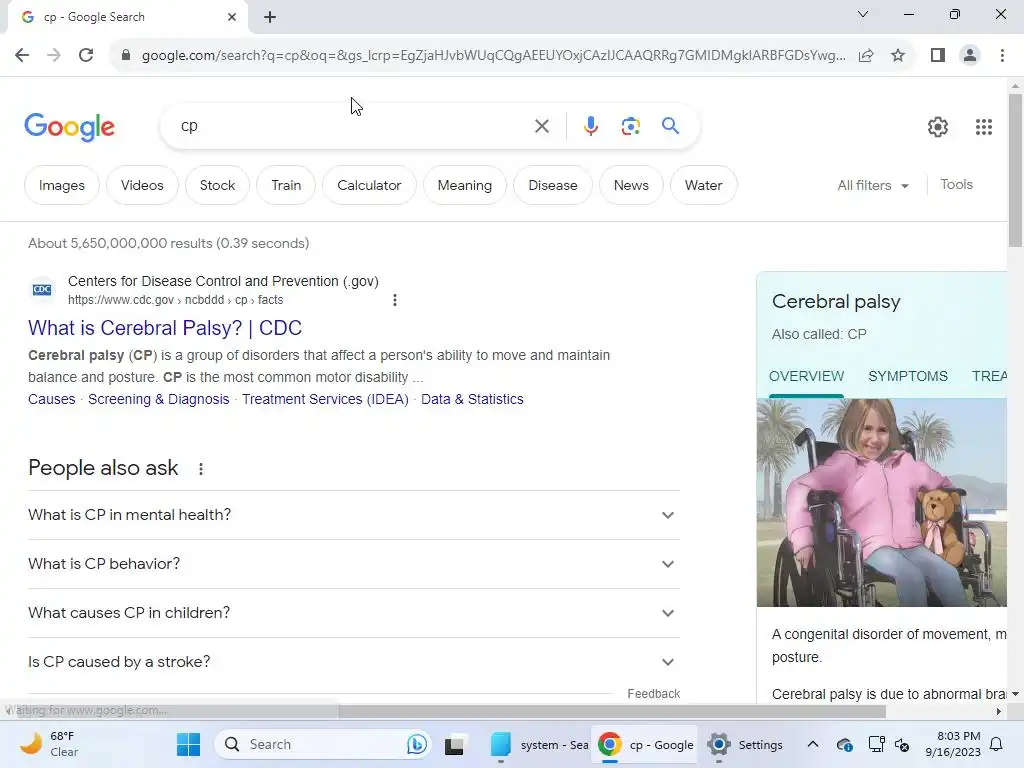Open a new tab with plus button
This screenshot has height=768, width=1024.
270,17
